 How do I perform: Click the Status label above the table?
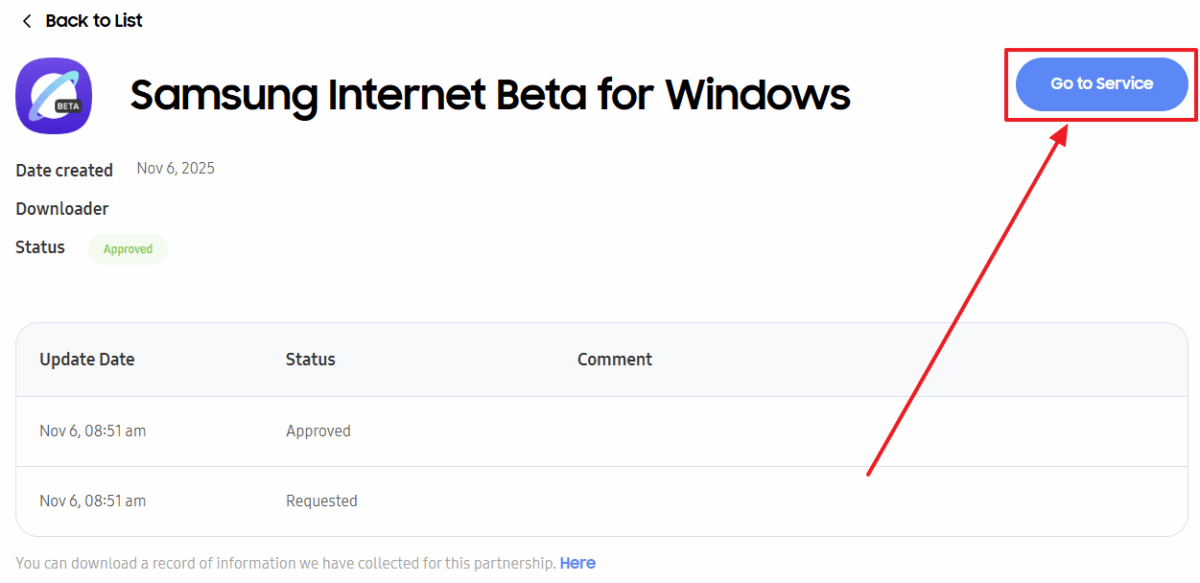tap(40, 247)
